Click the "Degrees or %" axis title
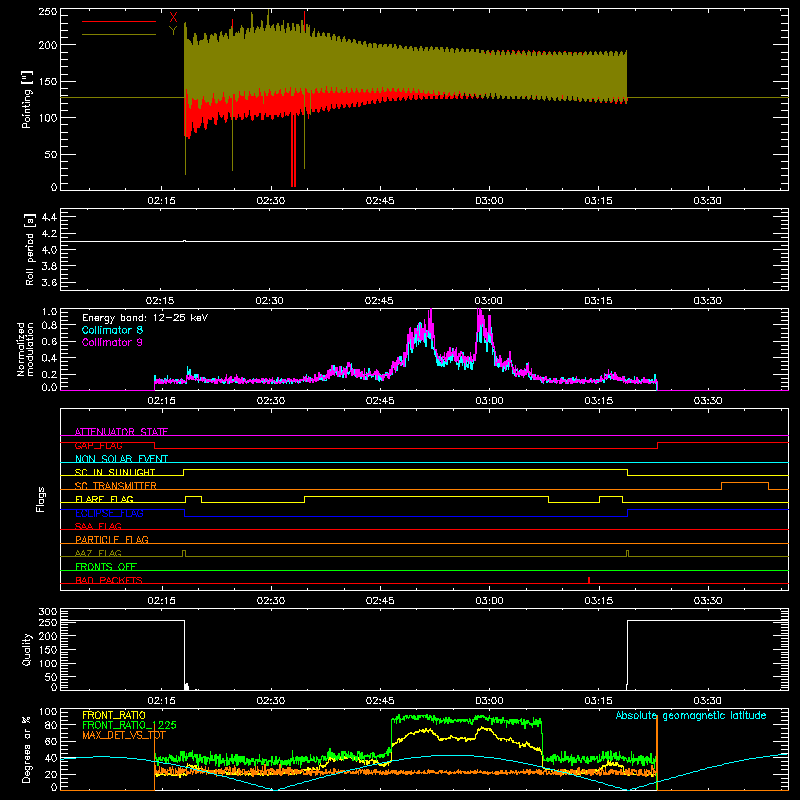The image size is (800, 800). 27,749
